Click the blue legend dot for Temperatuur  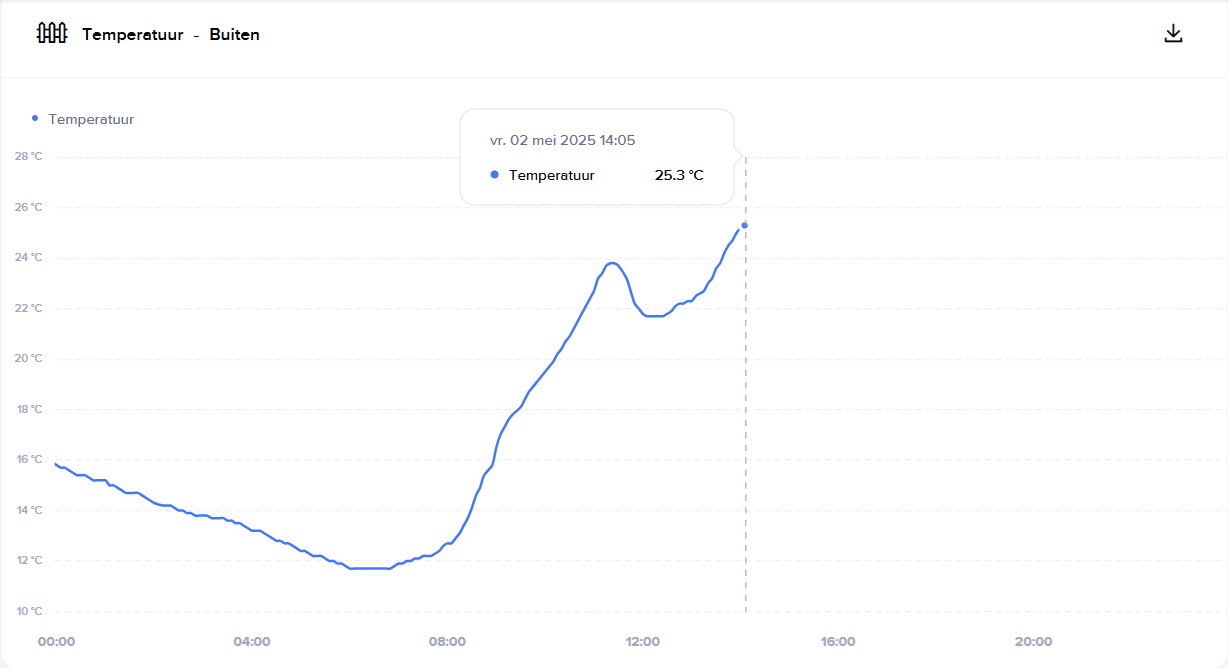(x=35, y=118)
